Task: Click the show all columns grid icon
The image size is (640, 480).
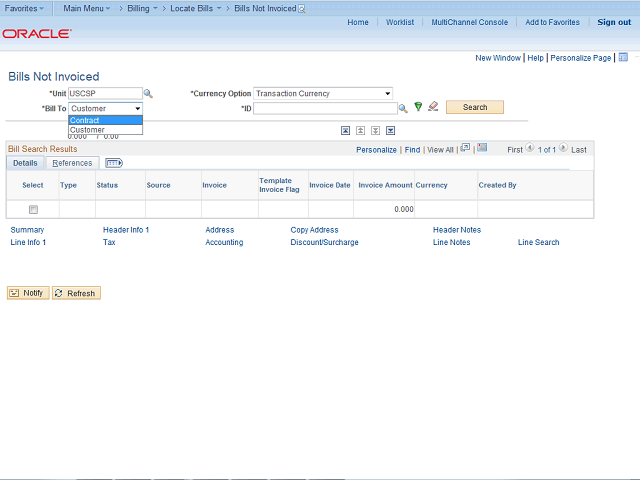Action: 113,163
